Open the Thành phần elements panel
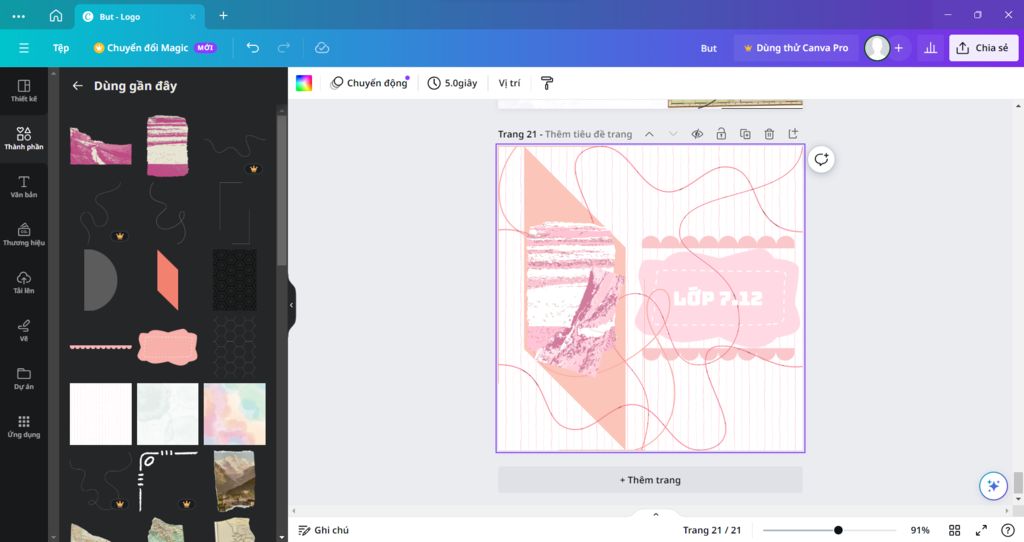The height and width of the screenshot is (542, 1024). [24, 138]
